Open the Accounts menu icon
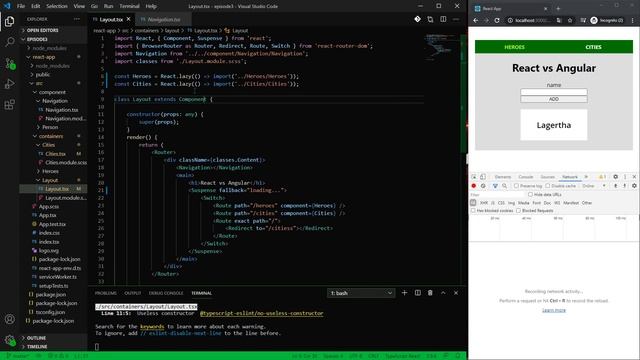The width and height of the screenshot is (640, 360). tap(10, 319)
